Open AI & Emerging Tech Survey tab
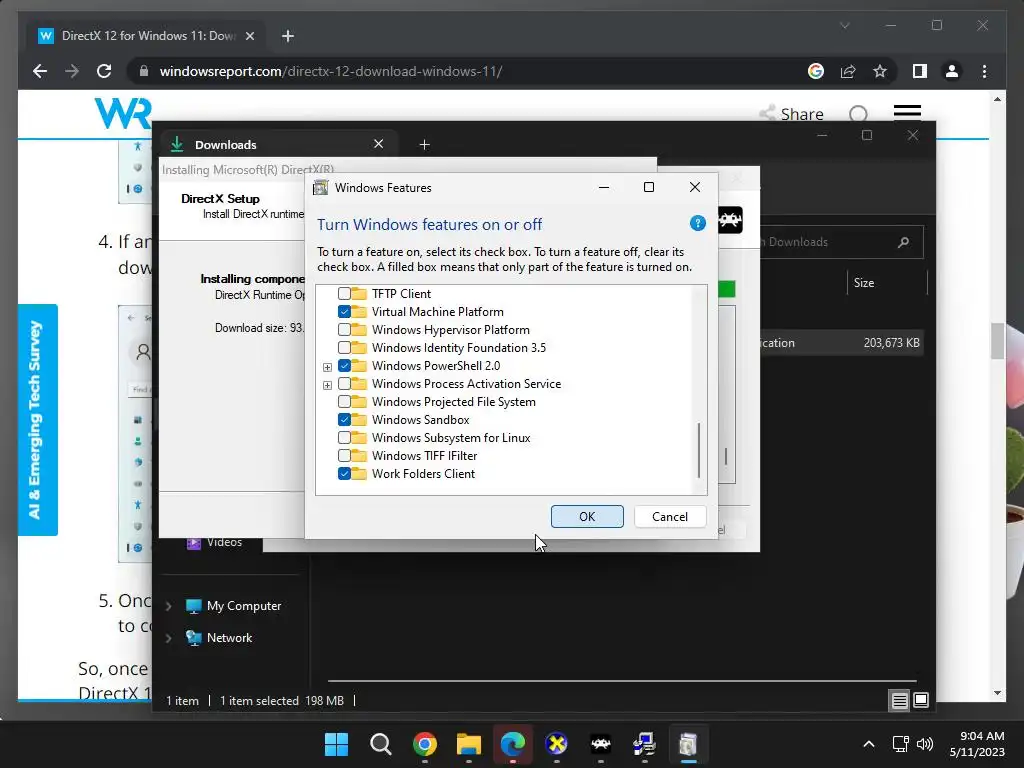This screenshot has height=768, width=1024. coord(38,420)
